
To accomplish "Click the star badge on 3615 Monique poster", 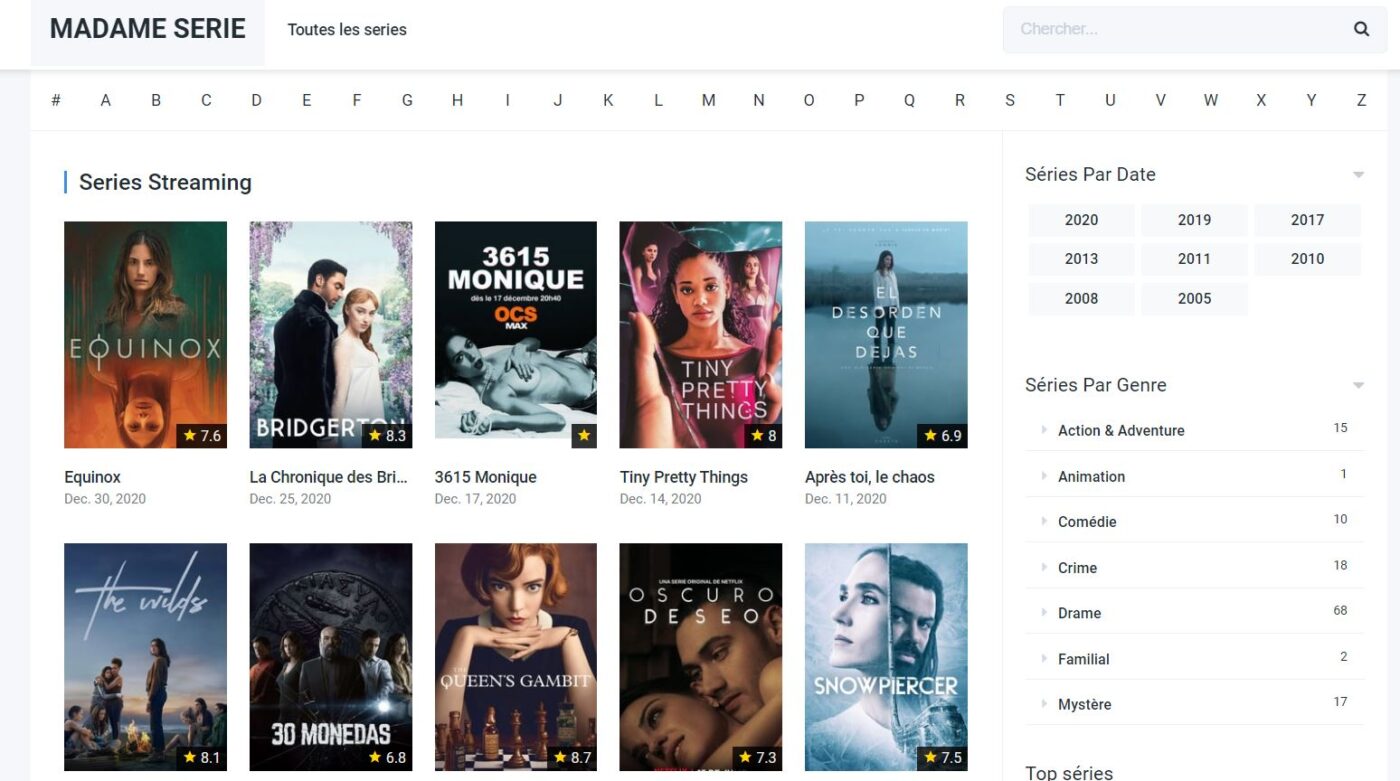I will [x=584, y=436].
